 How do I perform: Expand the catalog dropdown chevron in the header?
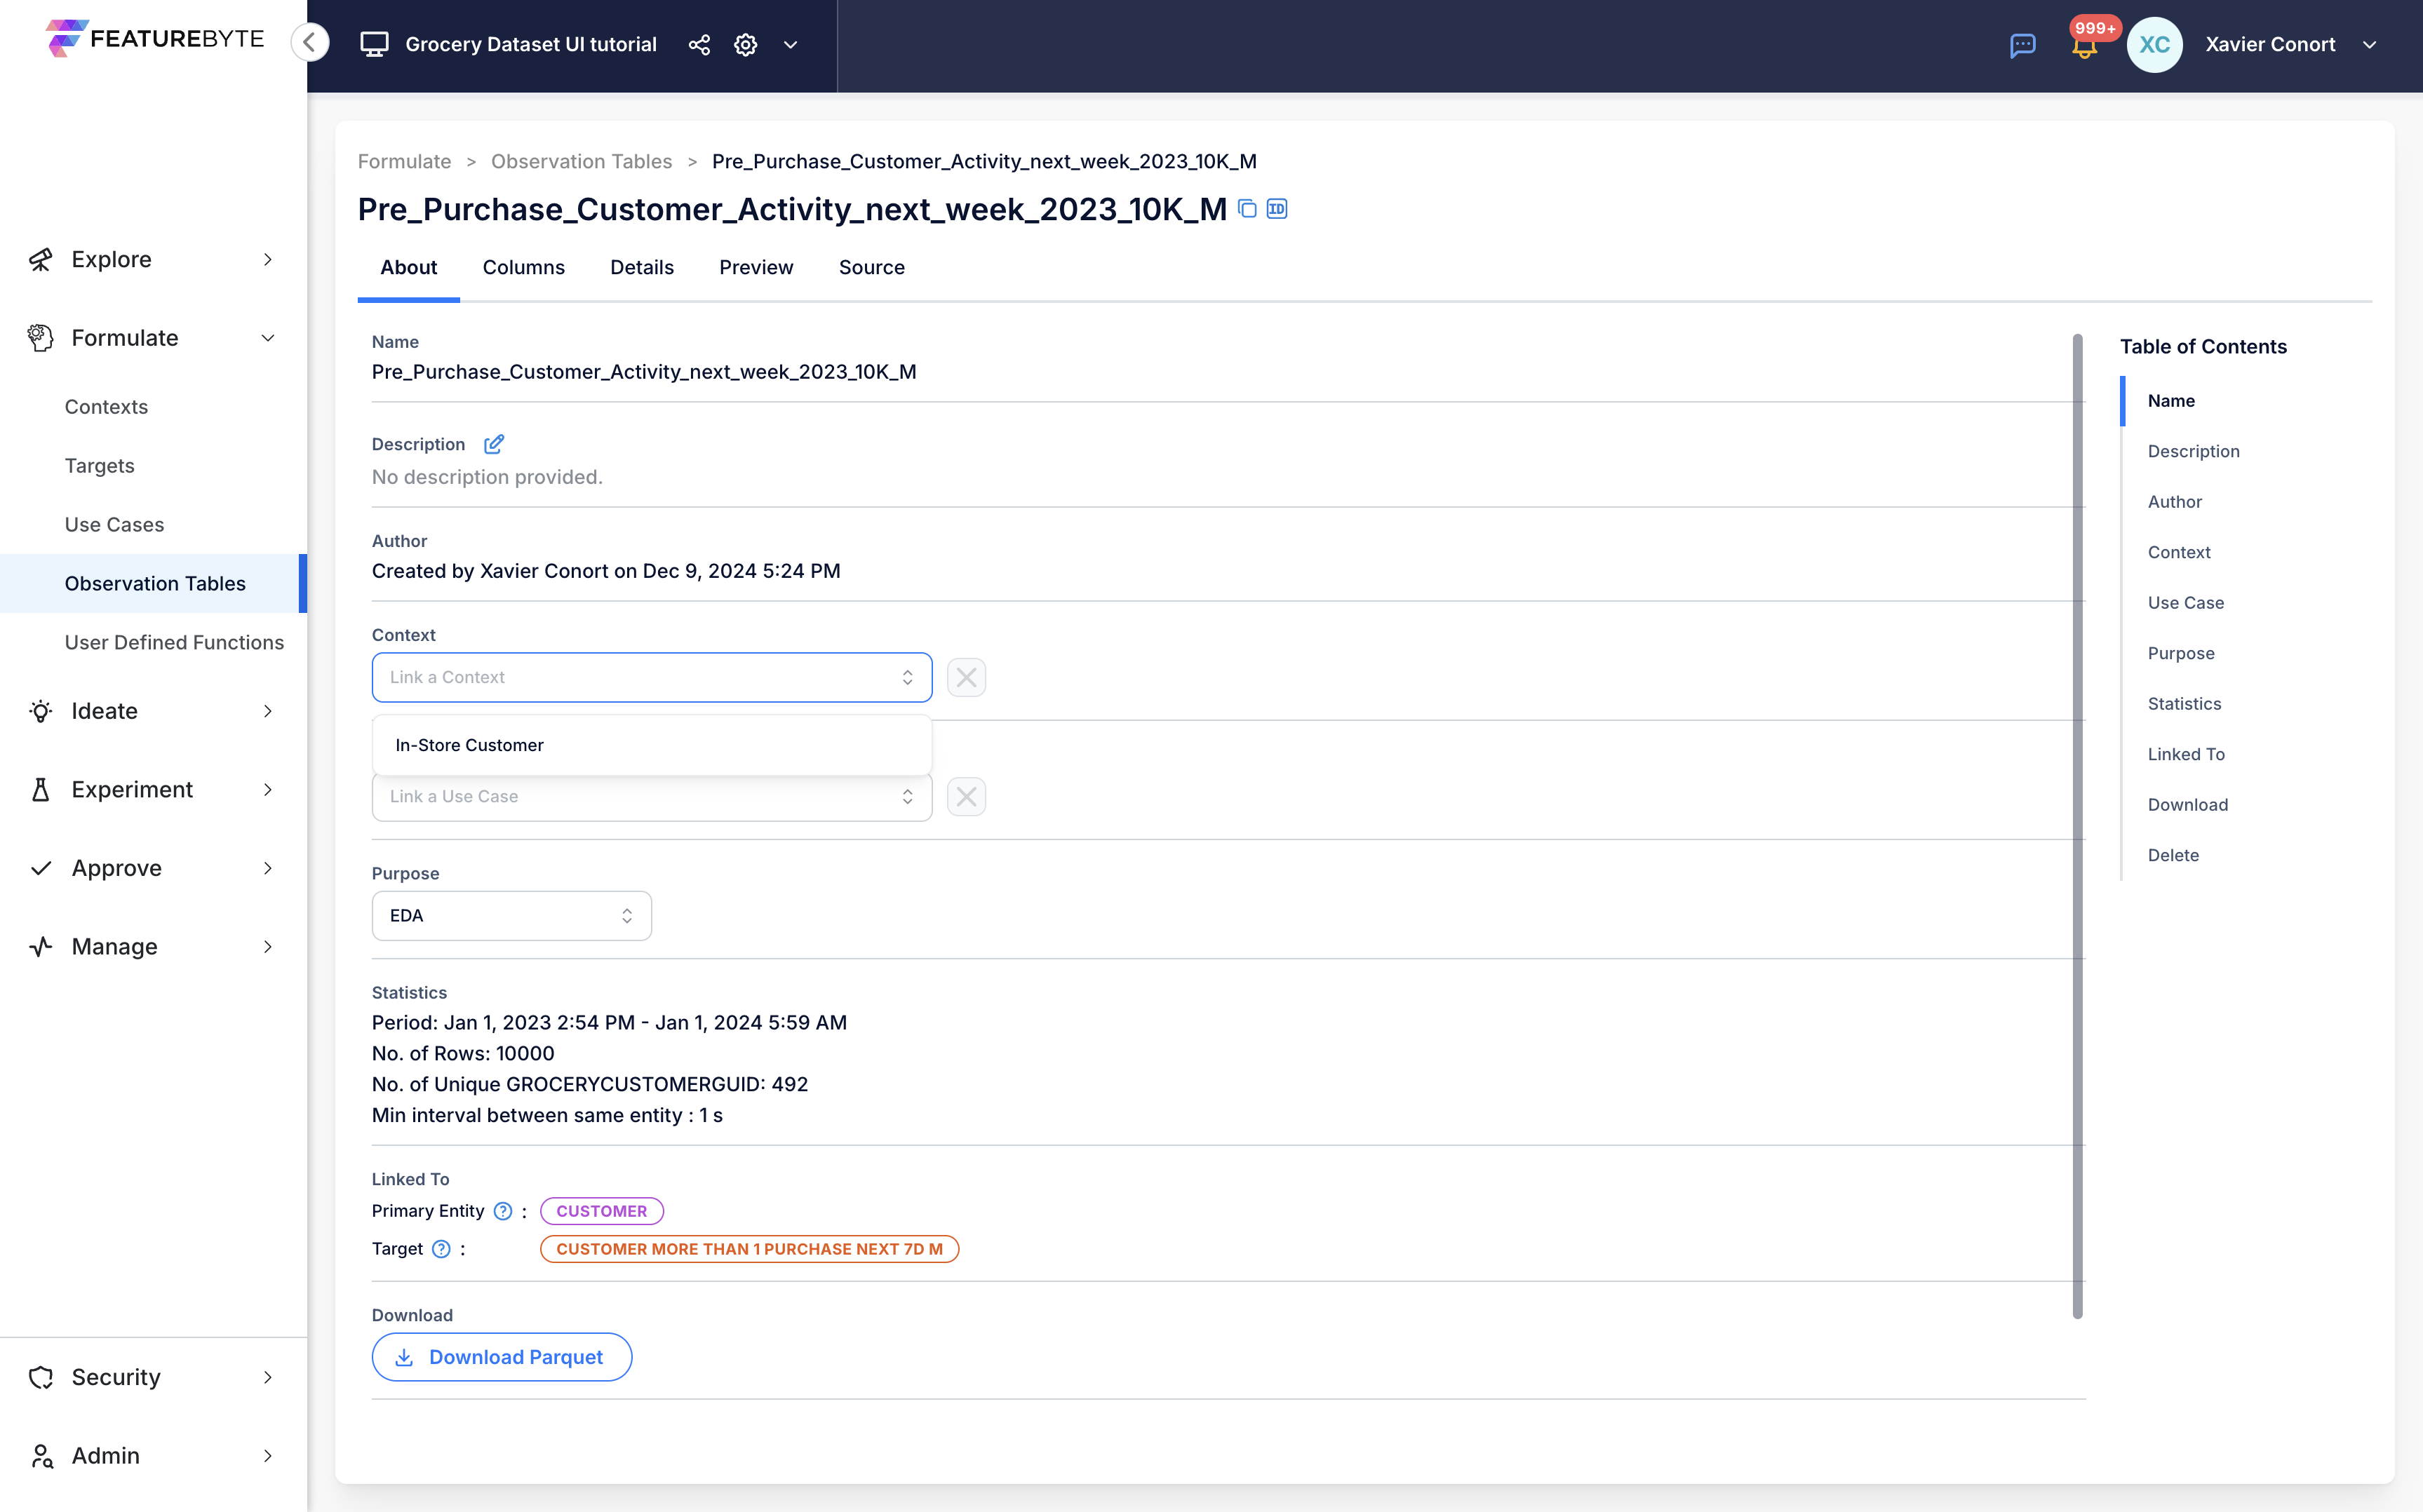pos(790,44)
